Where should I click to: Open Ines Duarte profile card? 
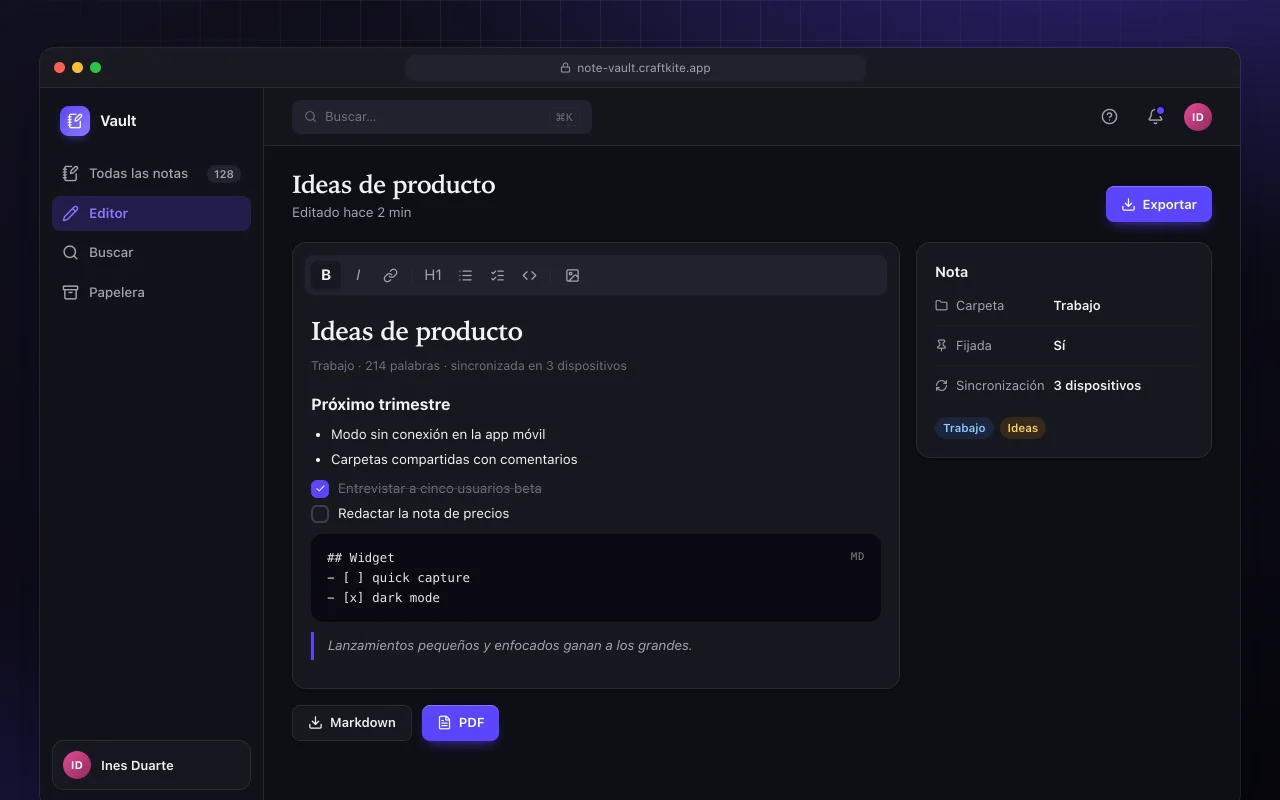[151, 765]
